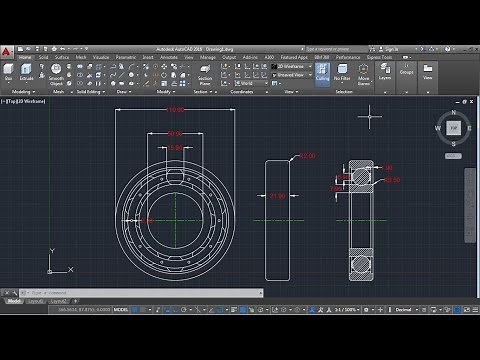Toggle snap mode in status bar

tap(143, 310)
